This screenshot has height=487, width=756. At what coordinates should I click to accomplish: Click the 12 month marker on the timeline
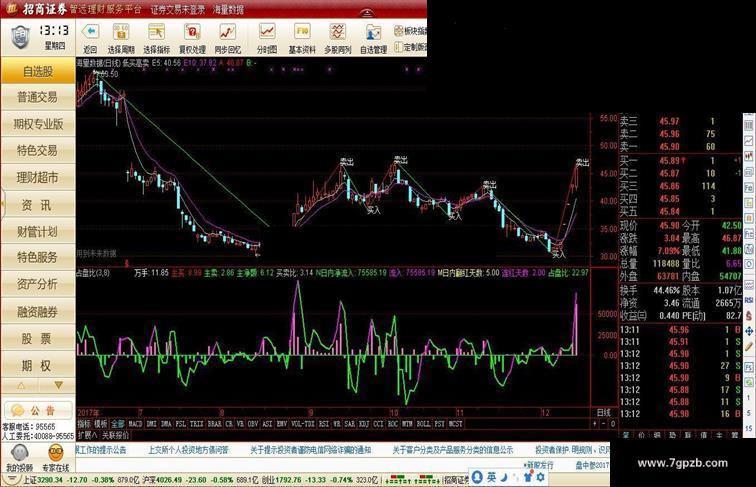(545, 413)
